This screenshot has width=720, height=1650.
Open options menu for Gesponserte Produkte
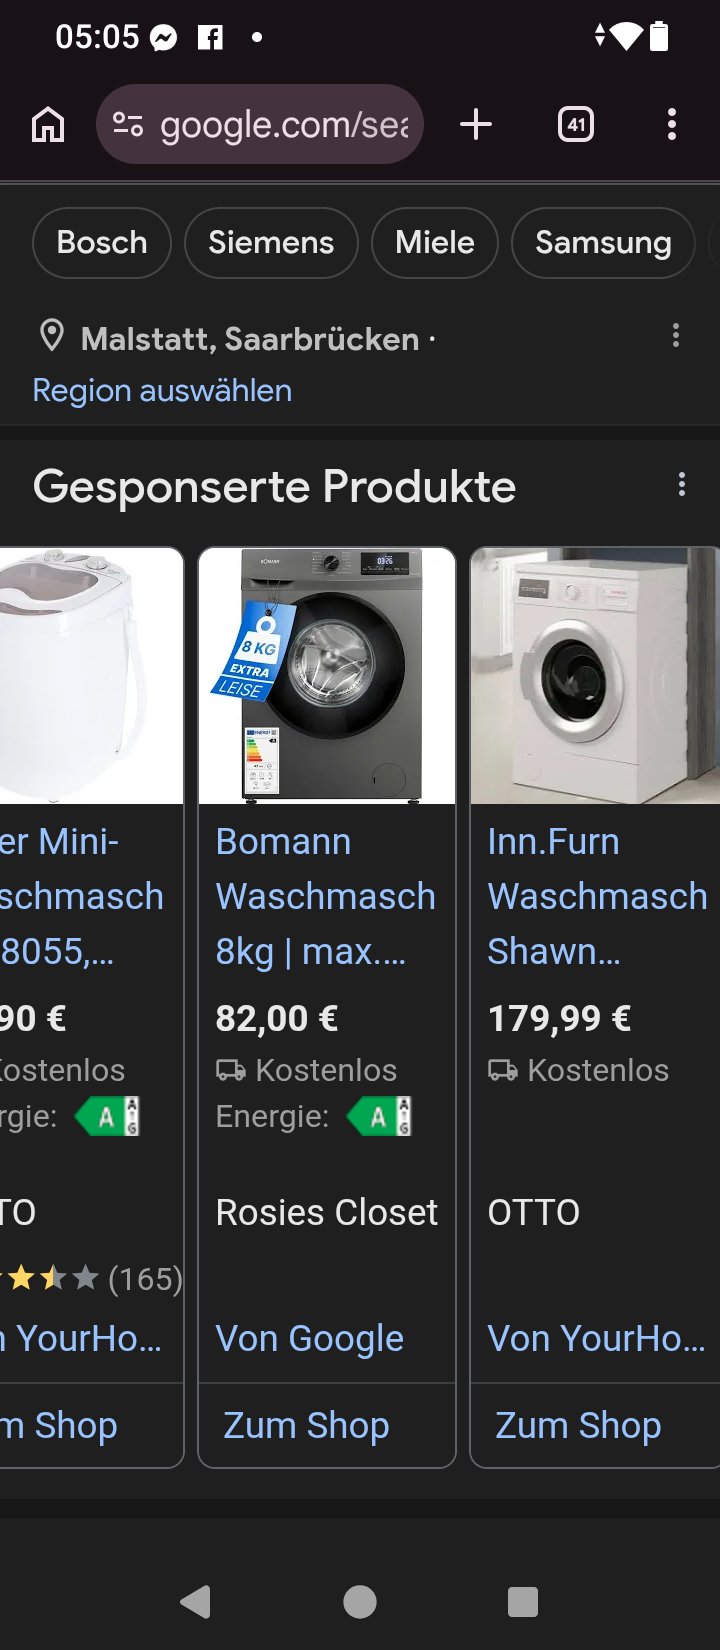pyautogui.click(x=682, y=485)
